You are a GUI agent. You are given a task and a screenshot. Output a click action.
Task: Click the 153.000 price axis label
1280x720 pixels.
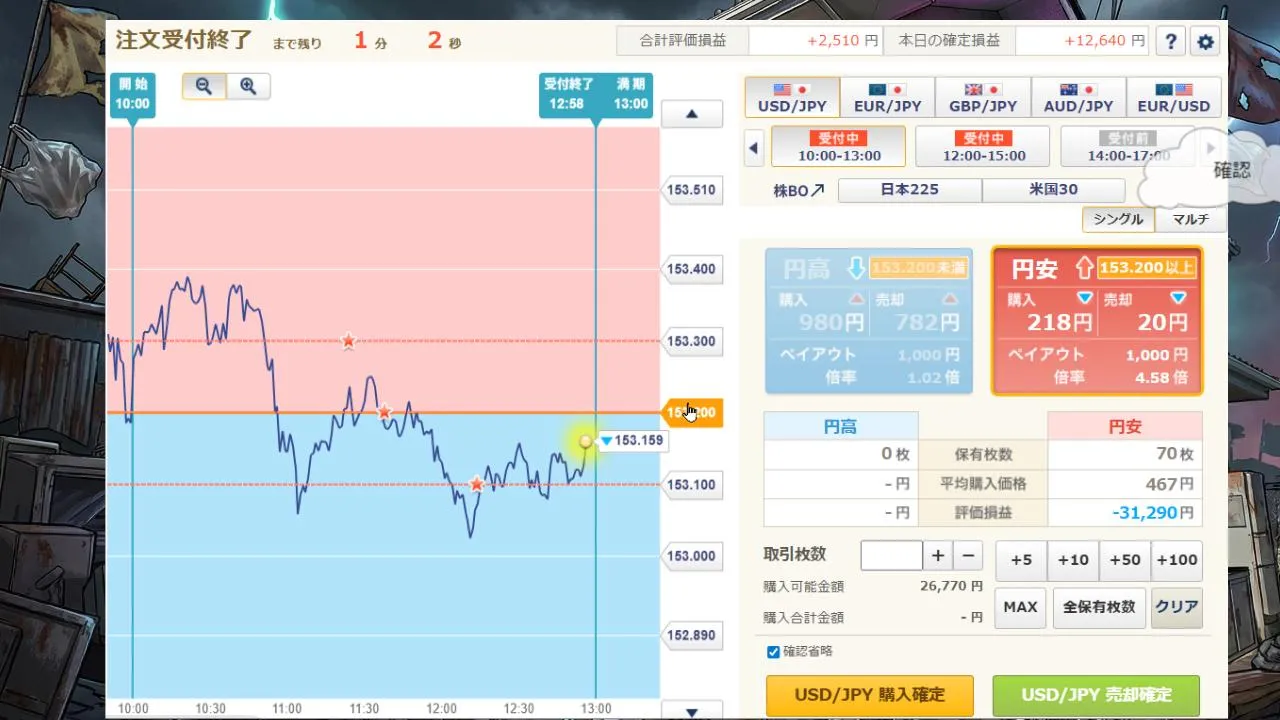691,556
